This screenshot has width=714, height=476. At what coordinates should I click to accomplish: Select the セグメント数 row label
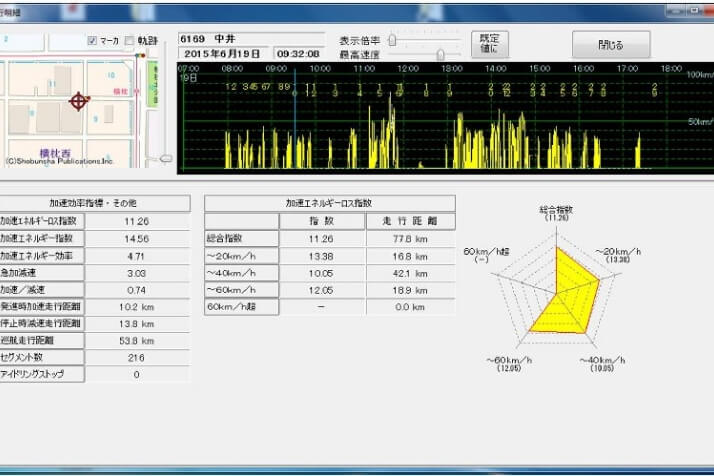41,357
